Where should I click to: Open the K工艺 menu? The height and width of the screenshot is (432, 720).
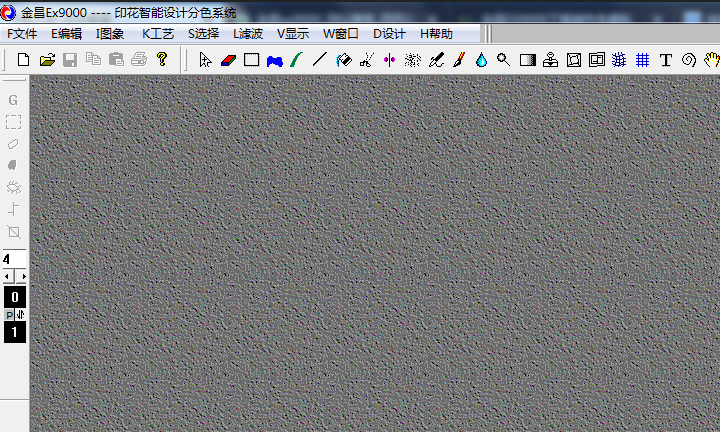pyautogui.click(x=158, y=34)
